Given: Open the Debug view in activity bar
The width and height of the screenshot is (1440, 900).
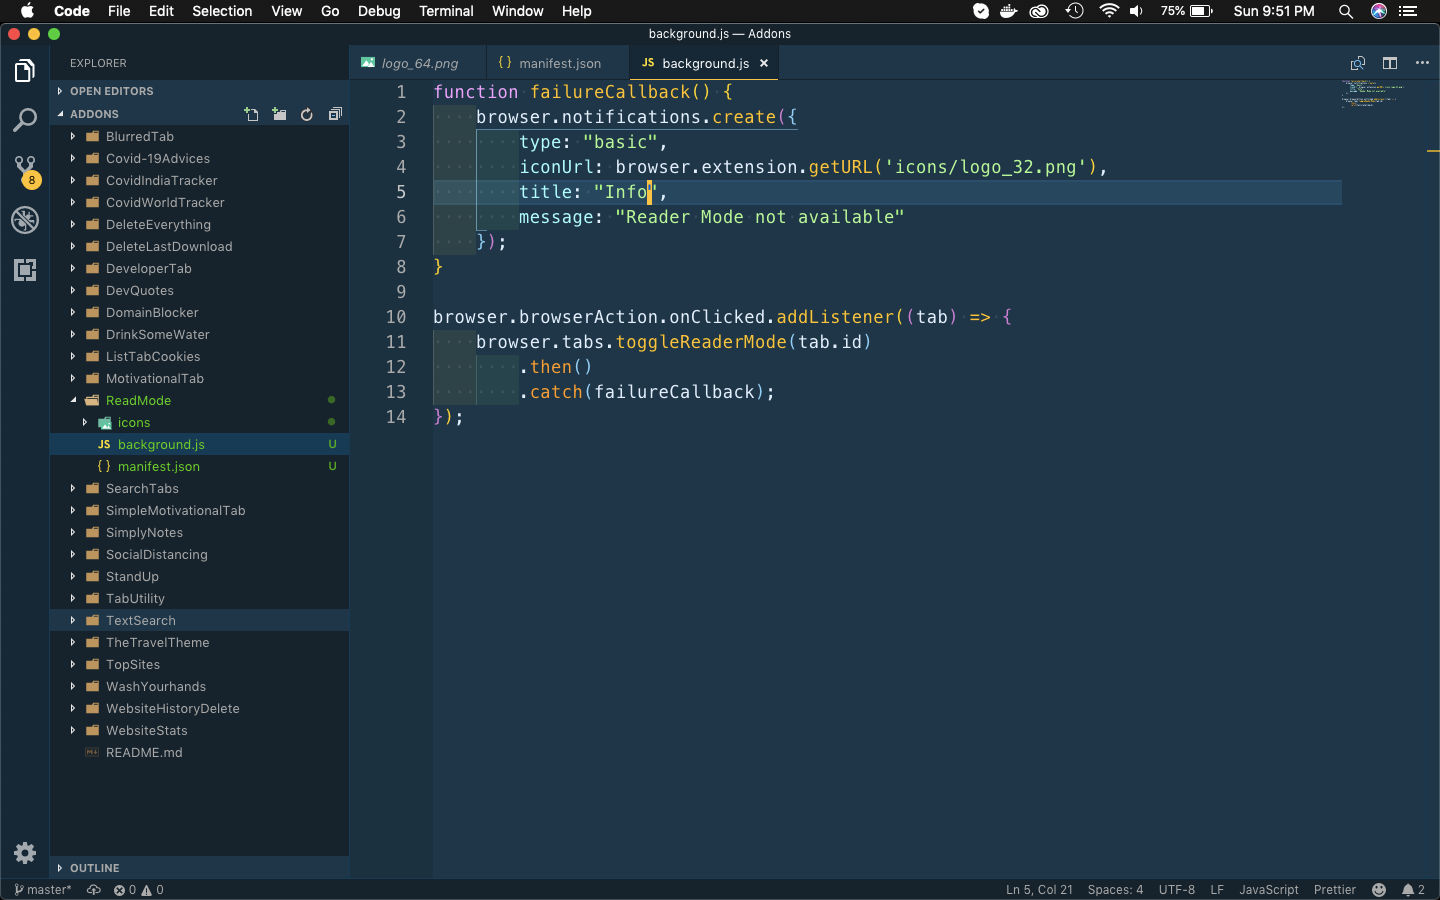Looking at the screenshot, I should click(25, 220).
